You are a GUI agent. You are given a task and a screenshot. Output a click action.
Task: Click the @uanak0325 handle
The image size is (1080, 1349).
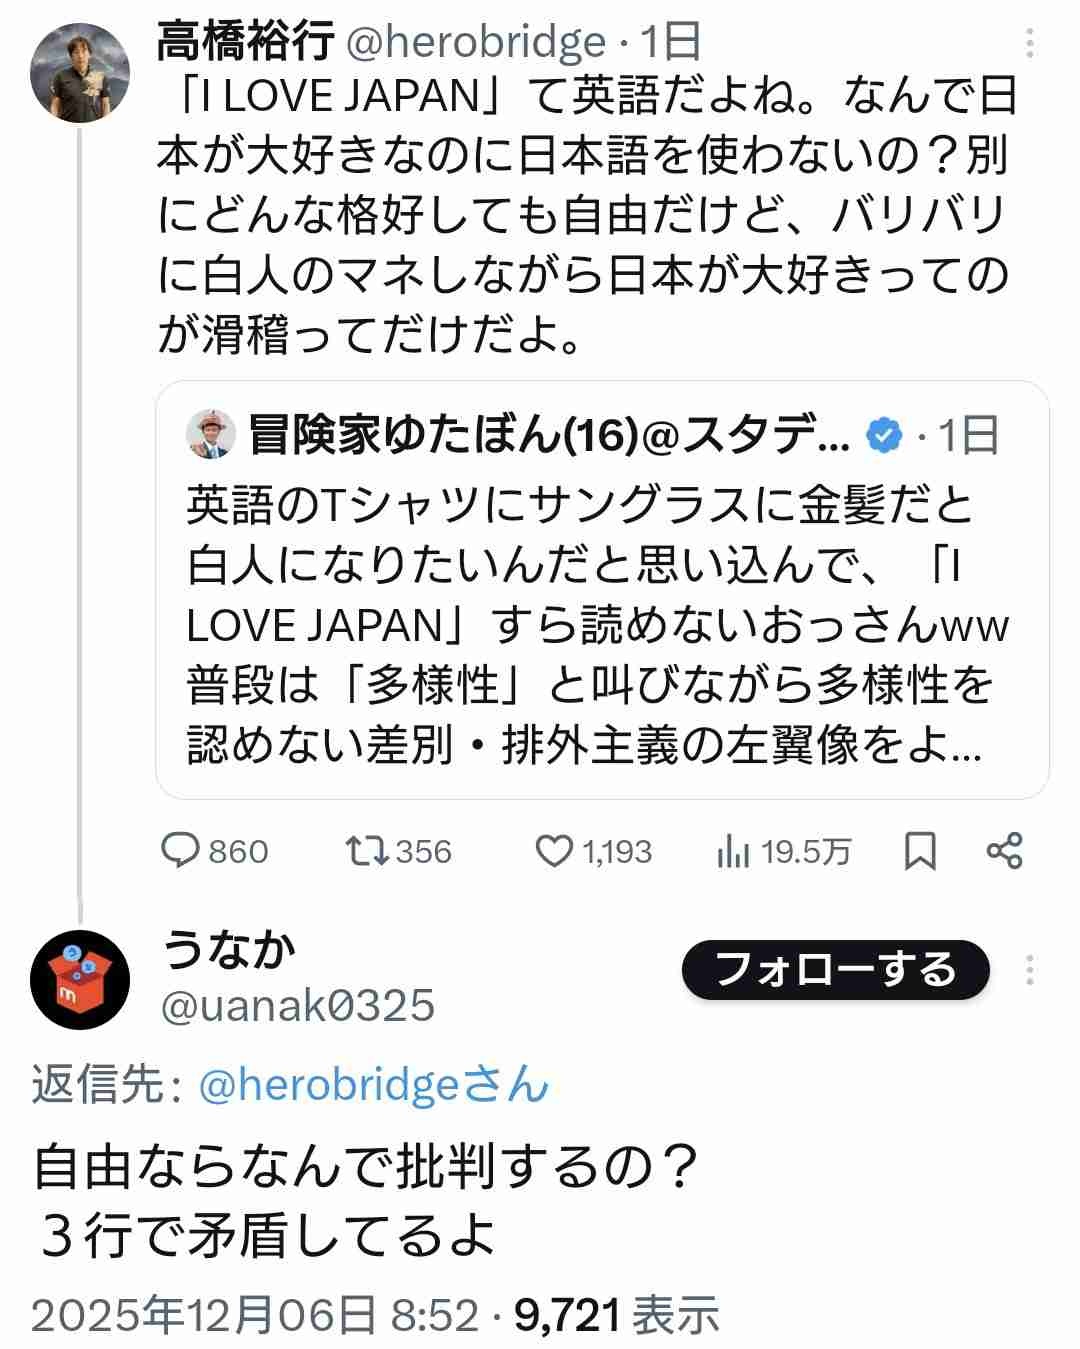[298, 1005]
